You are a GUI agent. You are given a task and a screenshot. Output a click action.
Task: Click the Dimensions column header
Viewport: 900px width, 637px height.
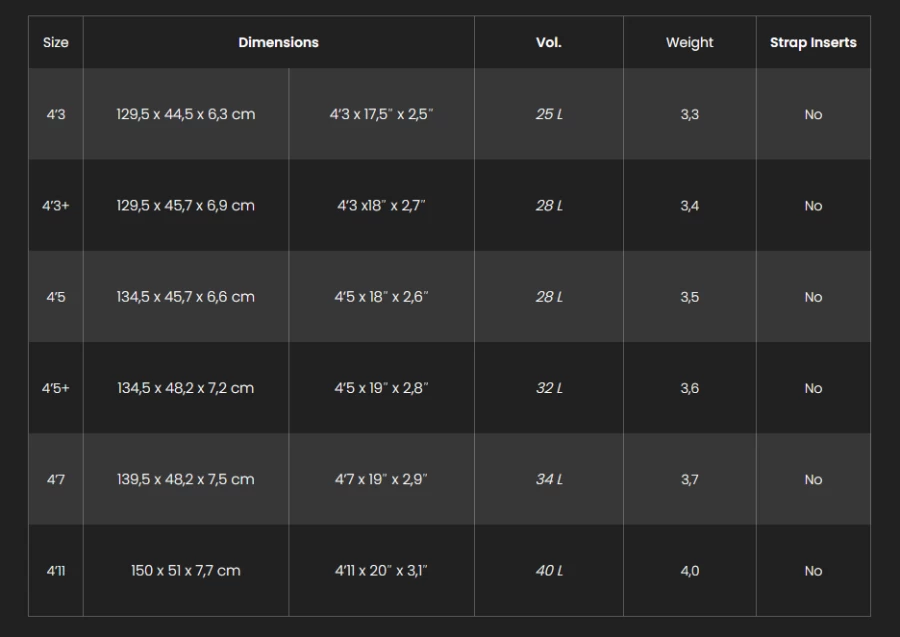278,43
